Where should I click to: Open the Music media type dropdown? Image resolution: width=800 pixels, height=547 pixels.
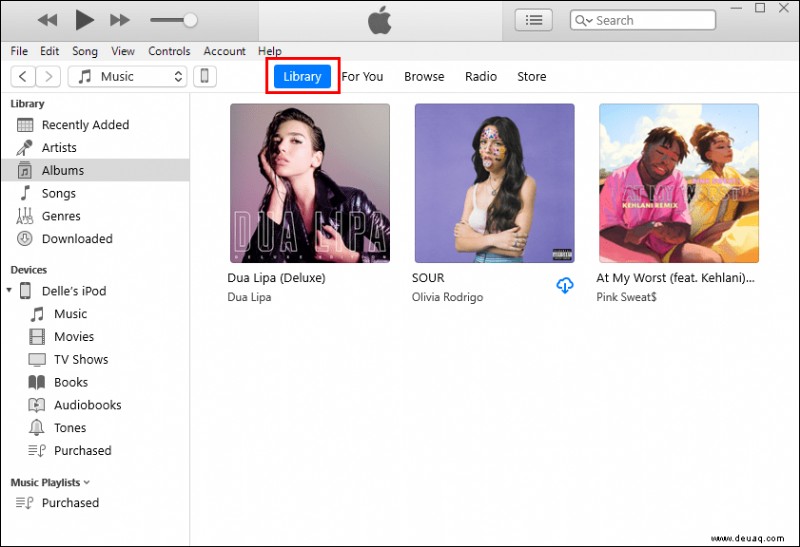point(128,77)
